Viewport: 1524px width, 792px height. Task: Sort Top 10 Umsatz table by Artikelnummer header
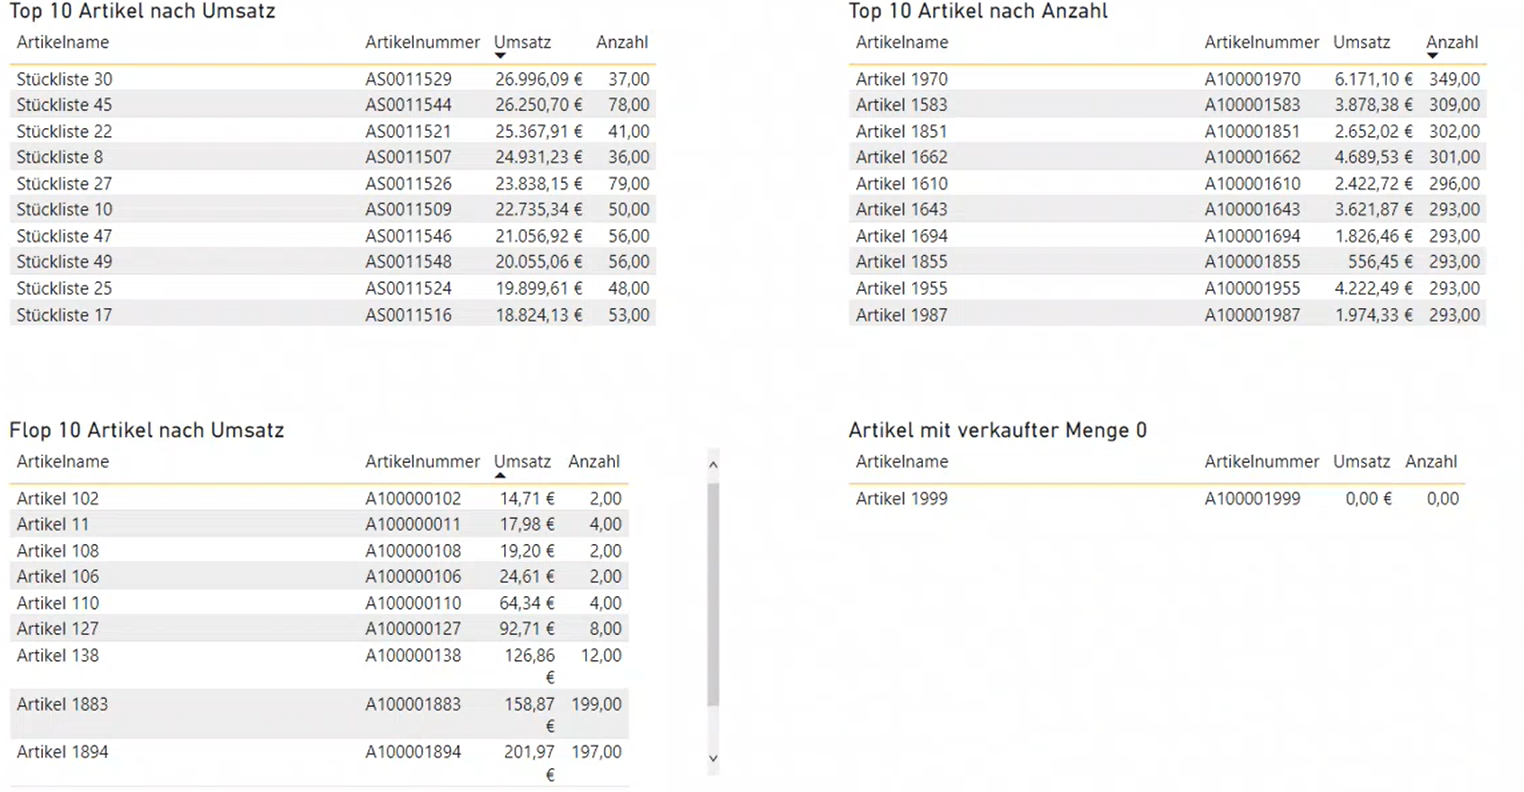point(422,42)
